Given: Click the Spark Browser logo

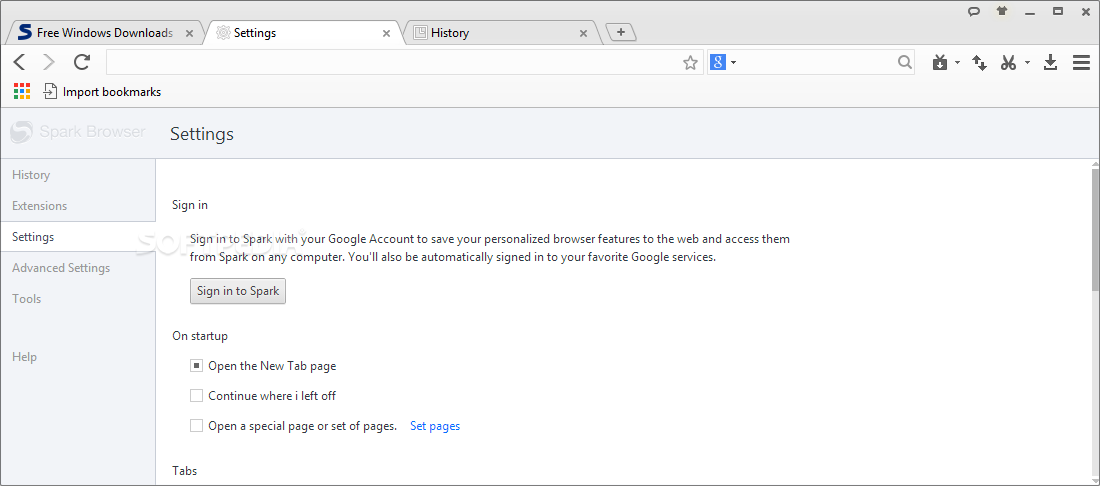Looking at the screenshot, I should [x=78, y=132].
